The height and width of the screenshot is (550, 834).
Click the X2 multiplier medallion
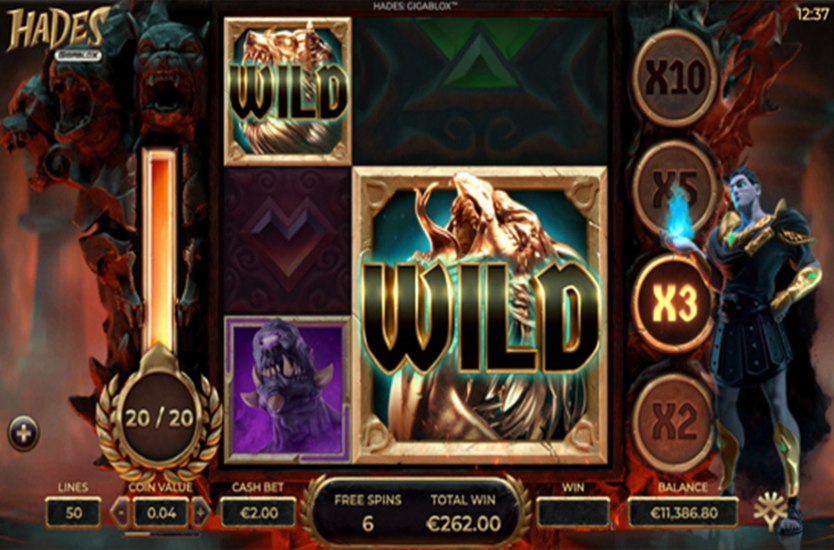pyautogui.click(x=674, y=422)
